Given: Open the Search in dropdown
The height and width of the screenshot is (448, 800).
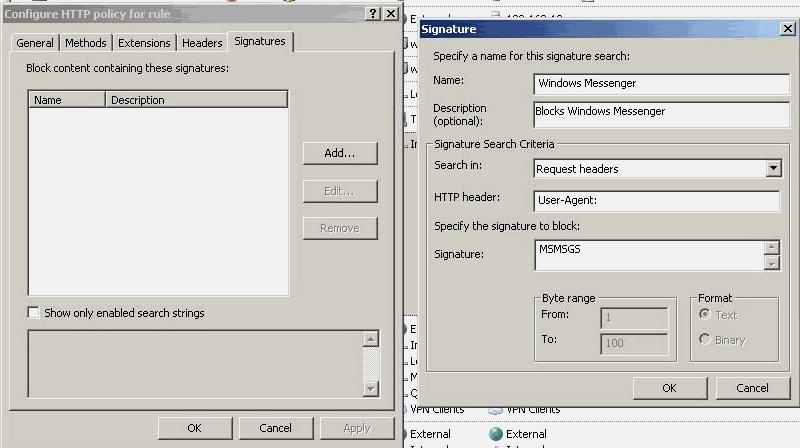Looking at the screenshot, I should 772,168.
